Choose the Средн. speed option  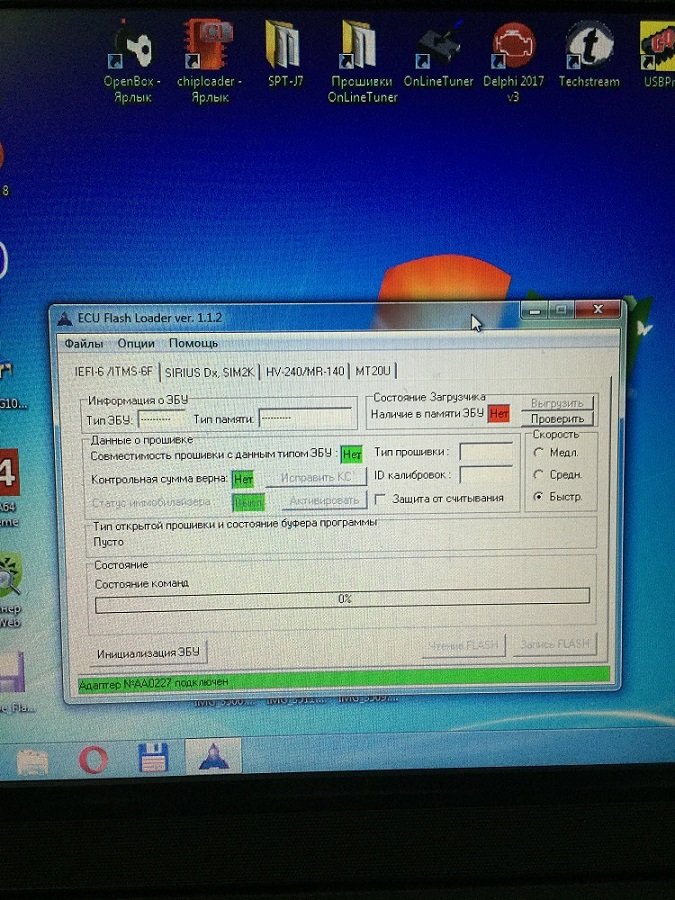click(x=540, y=475)
